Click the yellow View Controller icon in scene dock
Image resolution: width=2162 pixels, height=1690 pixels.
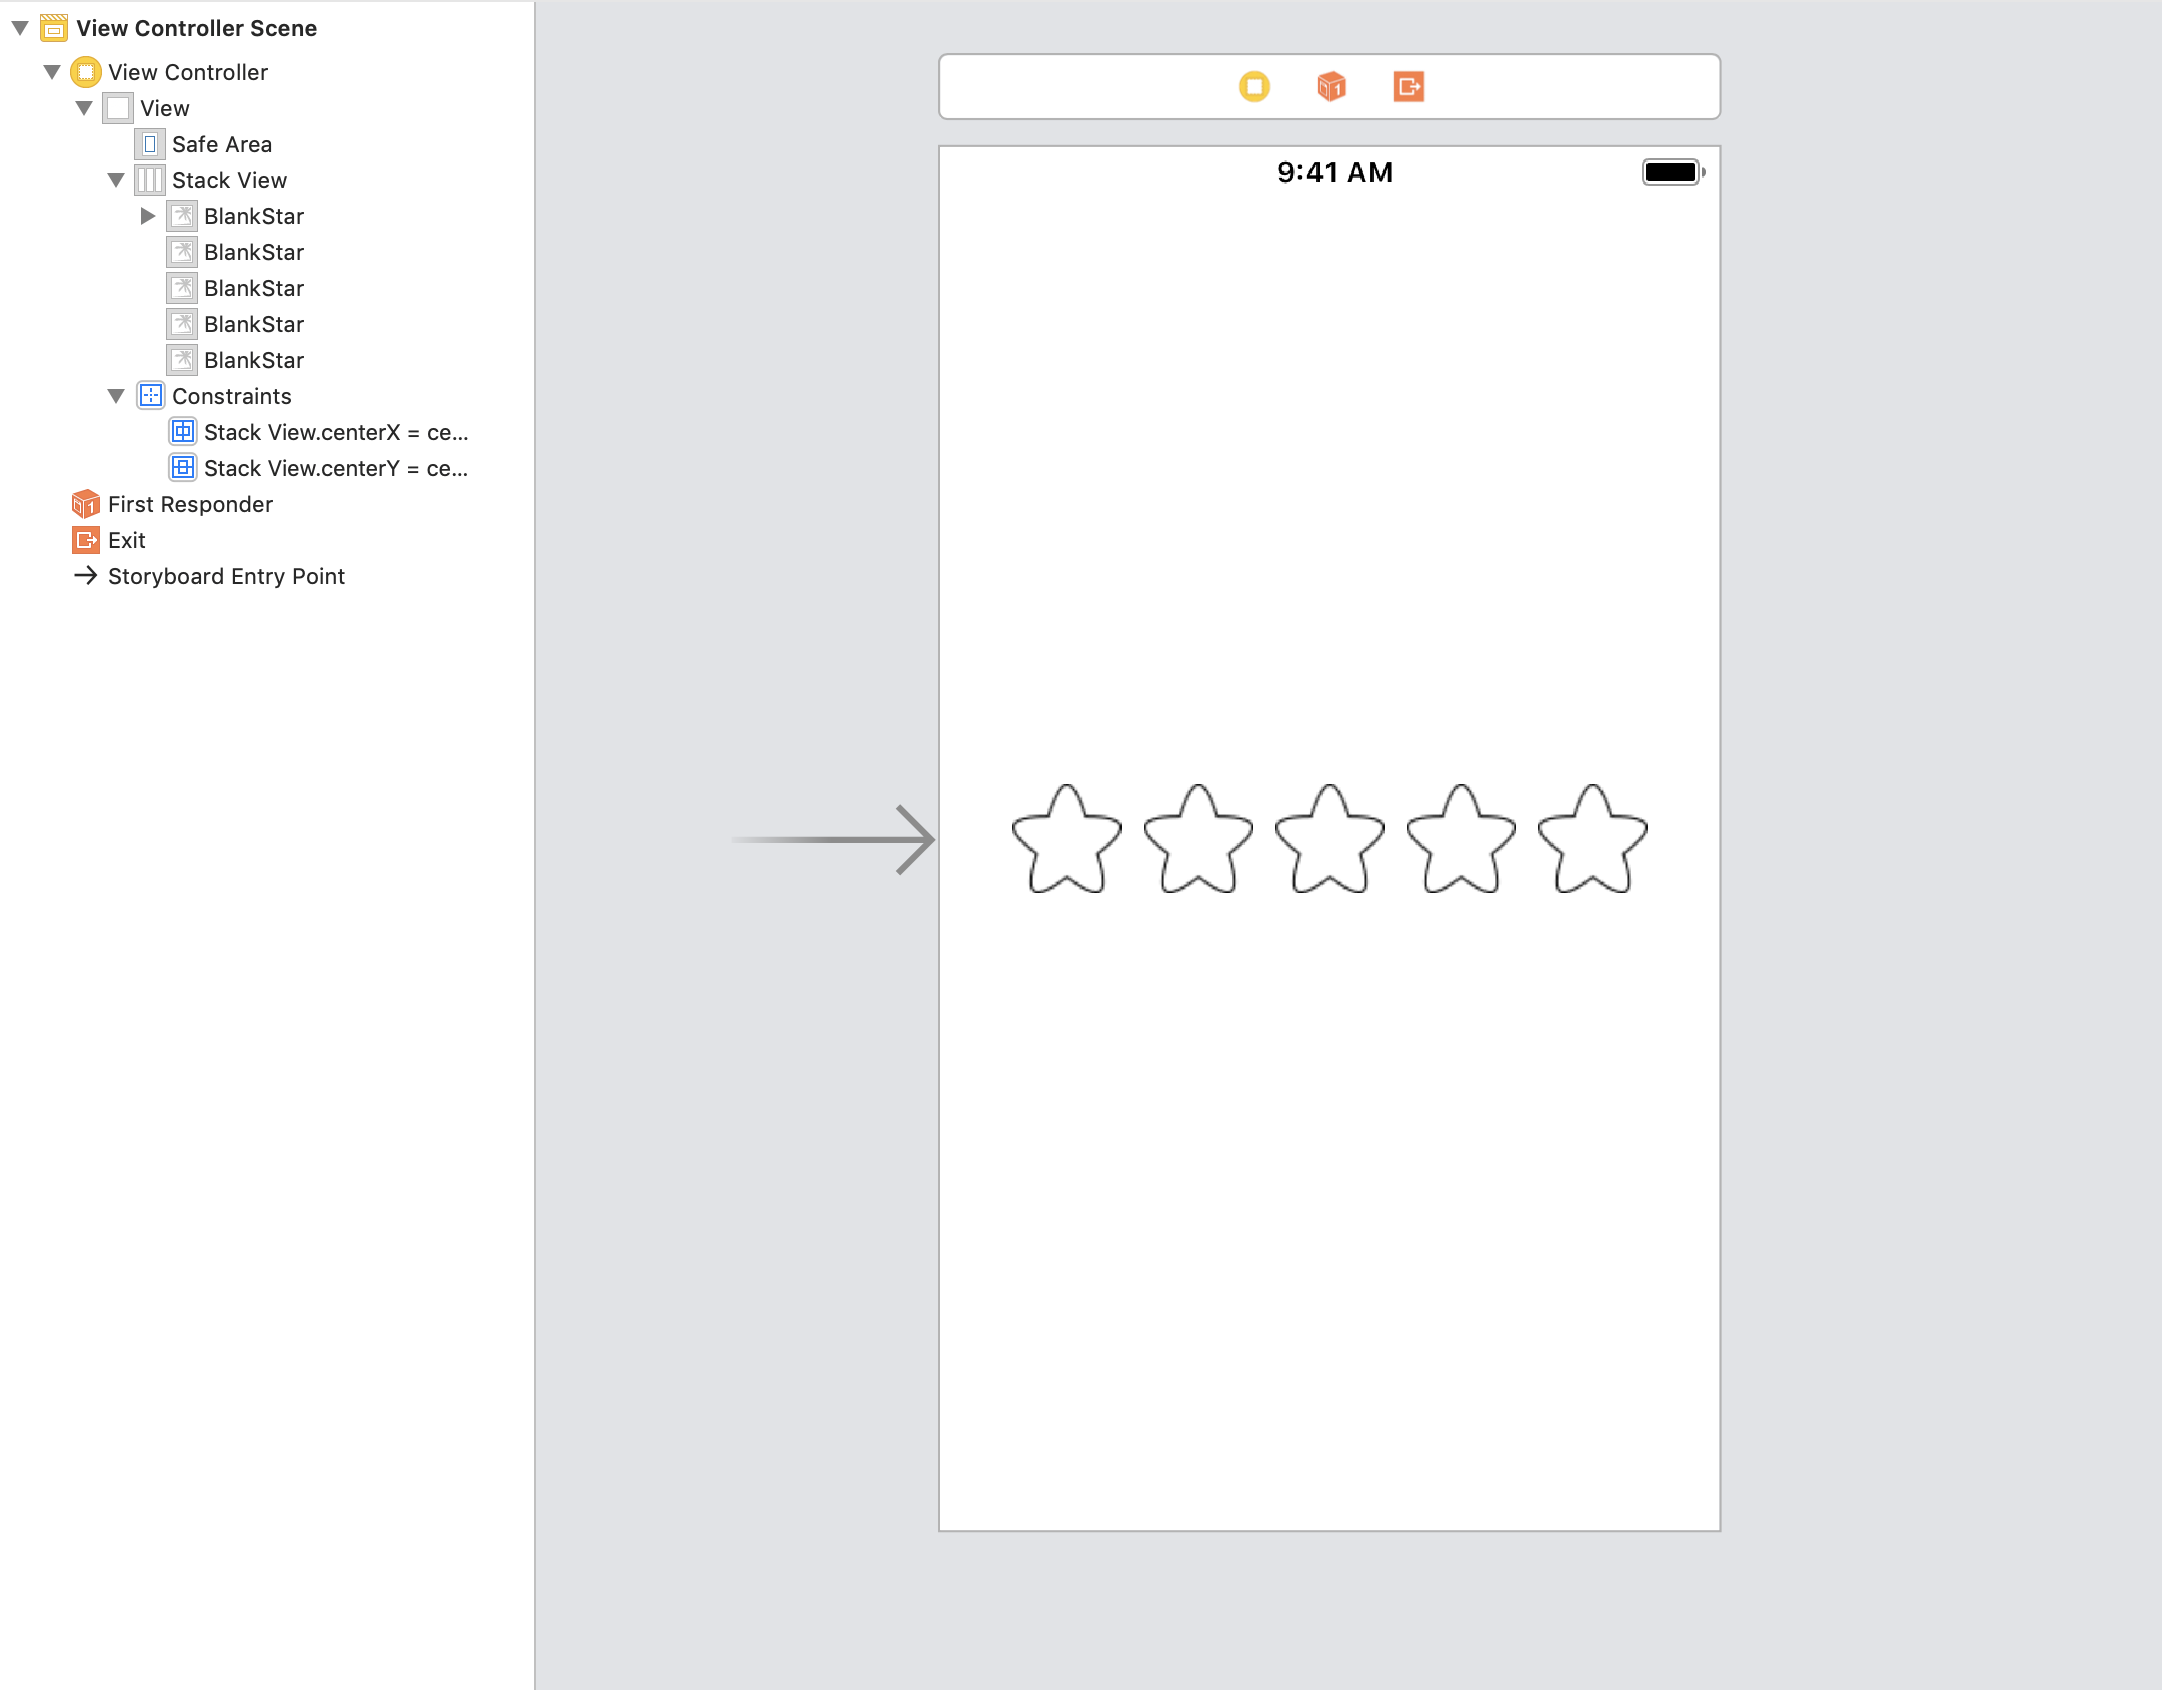[x=1254, y=87]
